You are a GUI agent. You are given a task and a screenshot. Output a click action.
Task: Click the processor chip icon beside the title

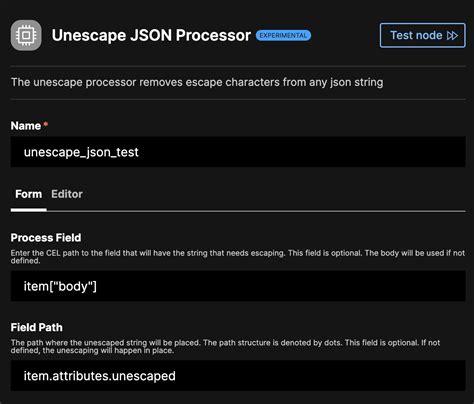click(x=26, y=35)
